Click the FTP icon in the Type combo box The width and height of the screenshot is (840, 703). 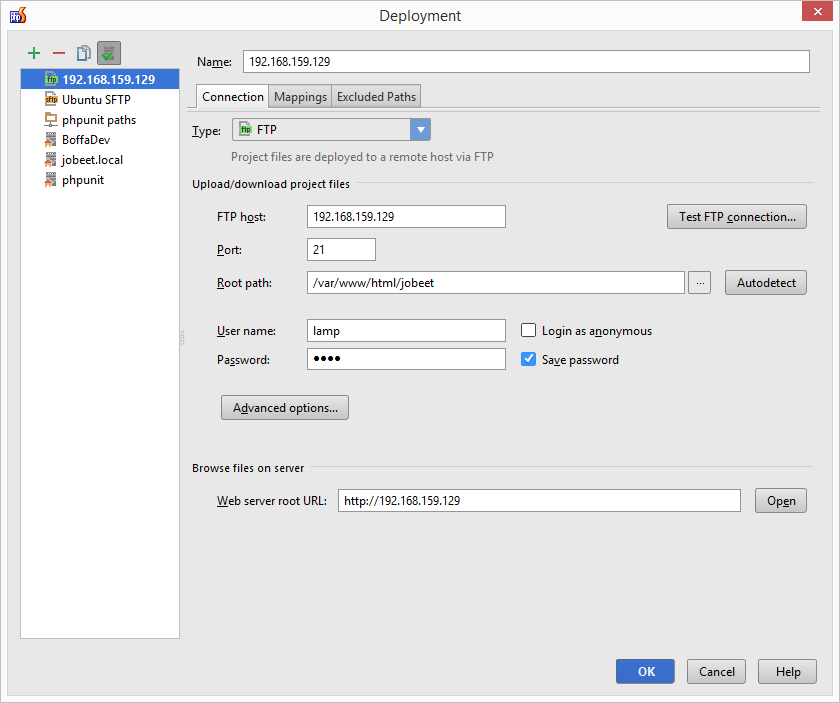[x=245, y=130]
